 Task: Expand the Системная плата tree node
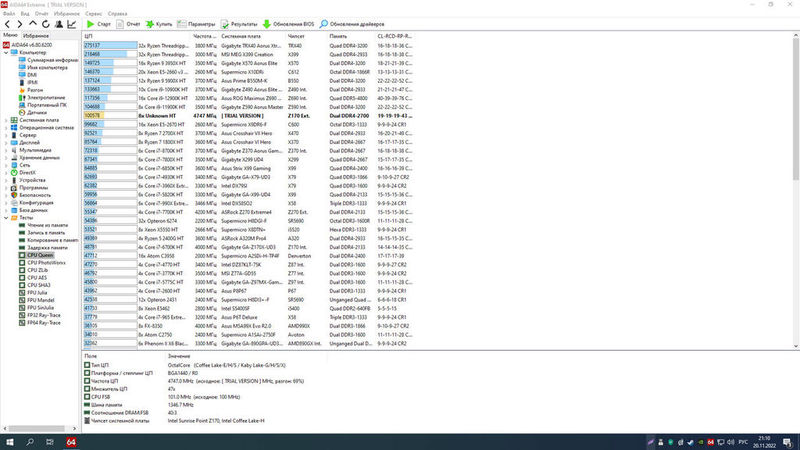(6, 120)
